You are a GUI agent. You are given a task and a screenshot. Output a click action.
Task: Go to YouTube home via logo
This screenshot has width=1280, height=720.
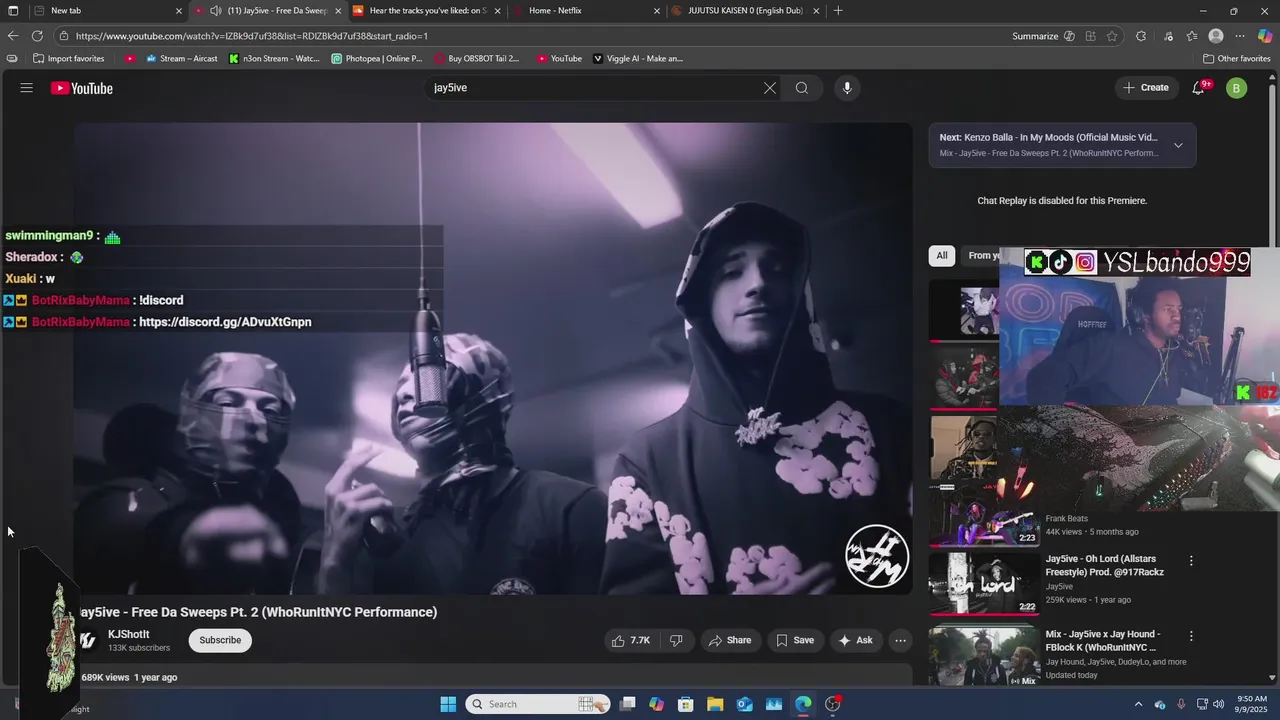82,88
